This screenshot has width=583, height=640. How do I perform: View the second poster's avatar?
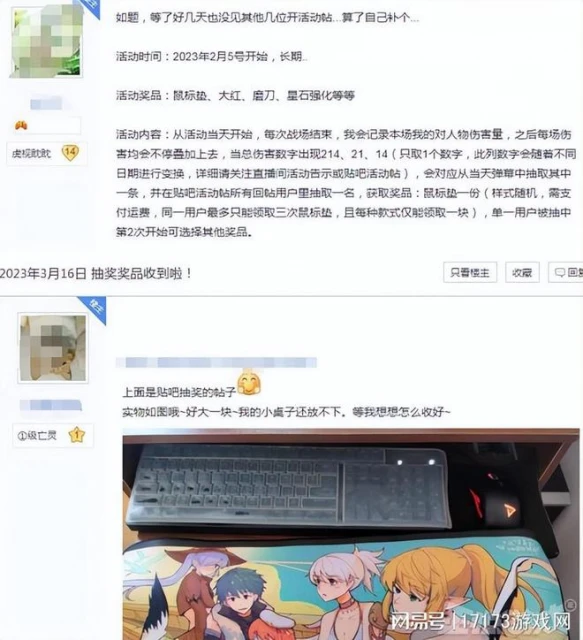tap(53, 348)
